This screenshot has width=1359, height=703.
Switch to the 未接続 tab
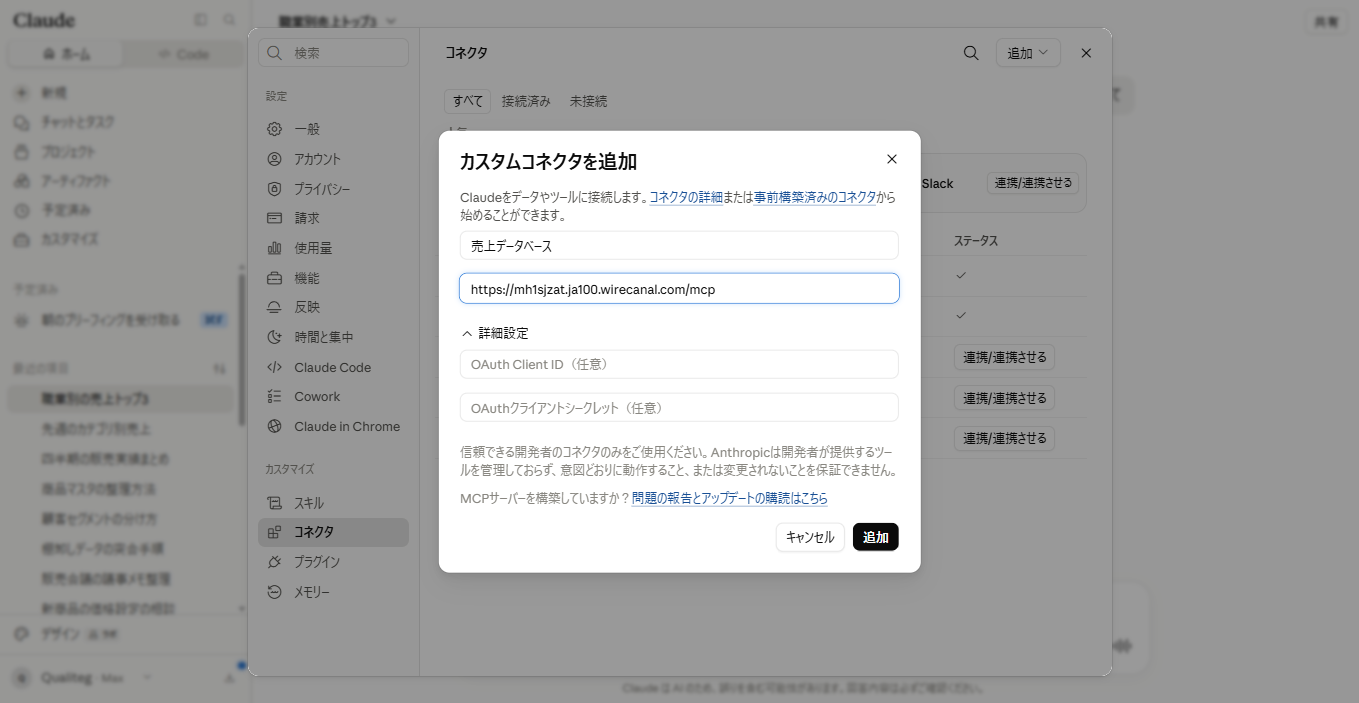(x=588, y=101)
